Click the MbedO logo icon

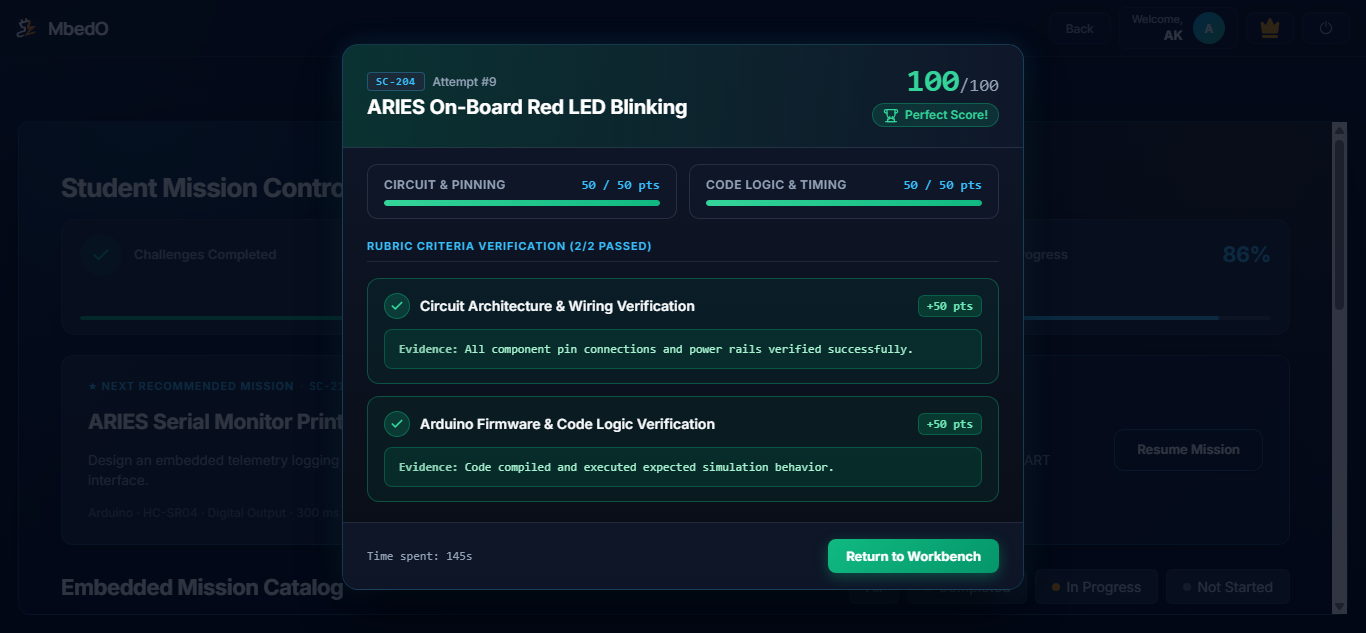click(27, 29)
